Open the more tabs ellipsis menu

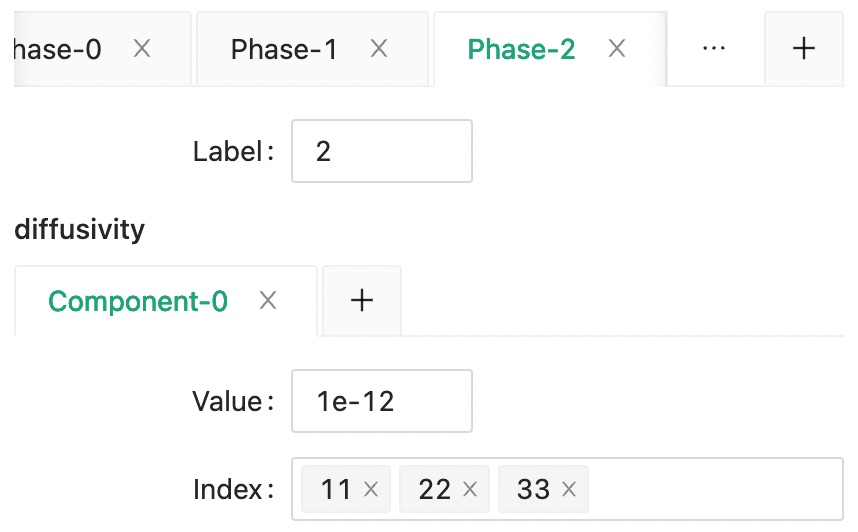click(x=714, y=48)
